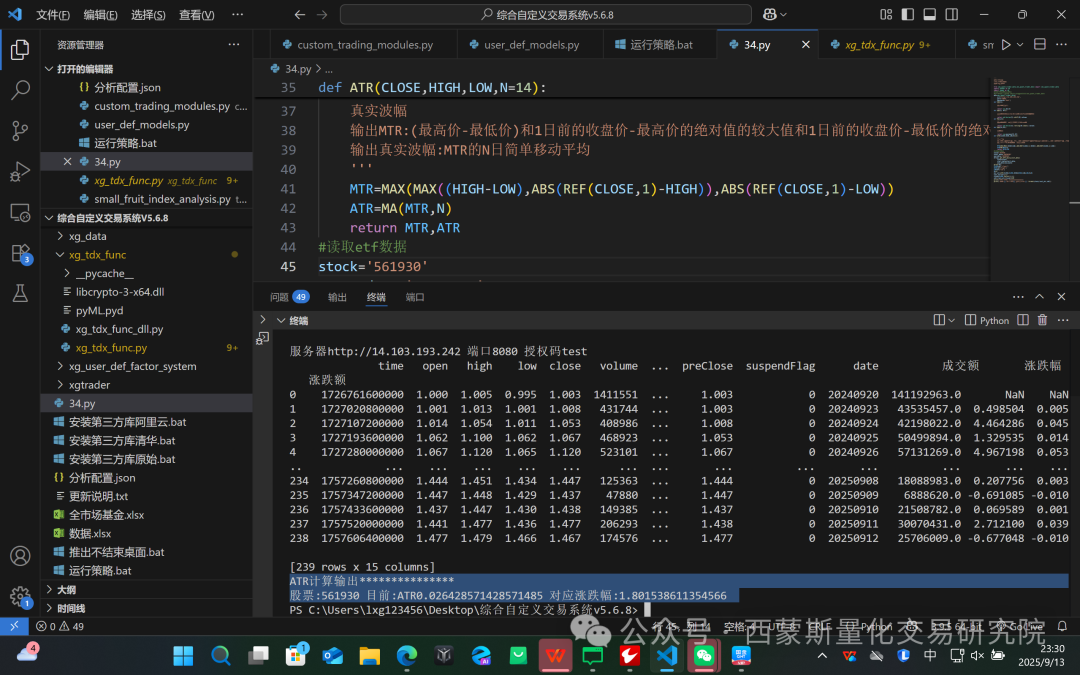Customize layout icon in title bar
The width and height of the screenshot is (1080, 675).
[886, 14]
